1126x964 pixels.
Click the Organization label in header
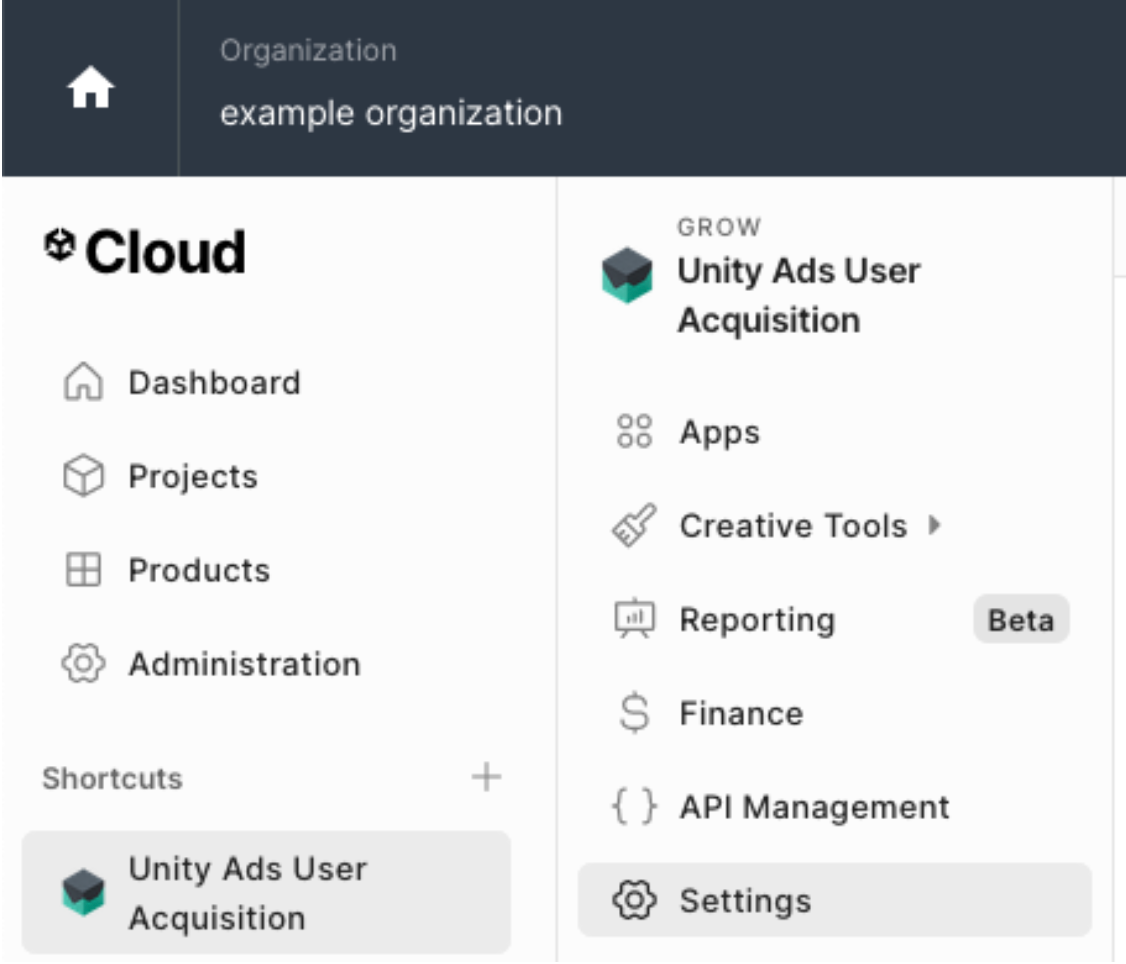[308, 50]
